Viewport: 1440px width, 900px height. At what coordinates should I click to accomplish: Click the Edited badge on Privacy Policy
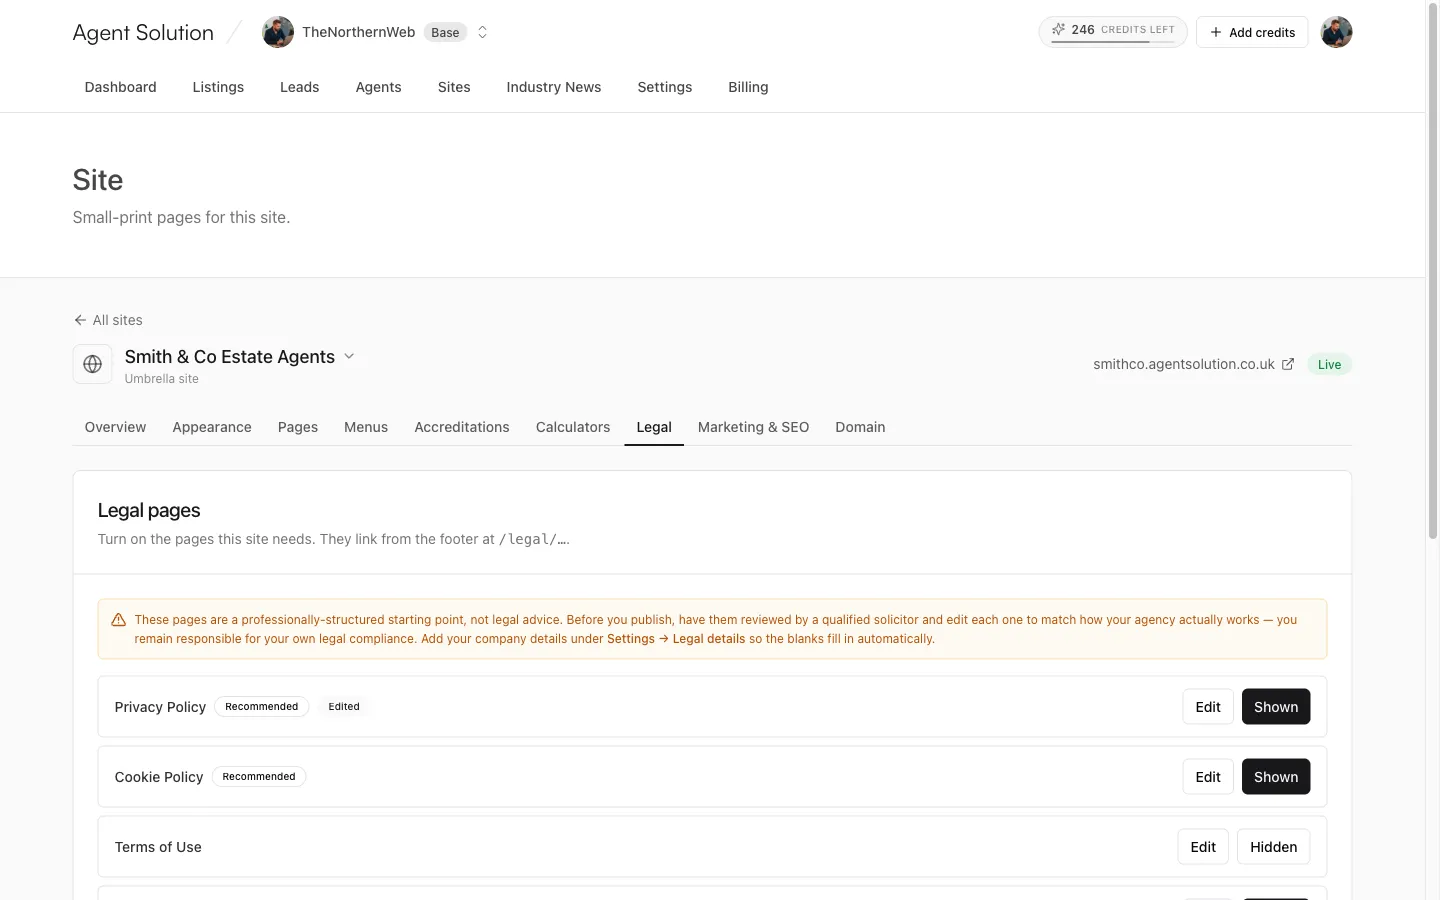344,707
